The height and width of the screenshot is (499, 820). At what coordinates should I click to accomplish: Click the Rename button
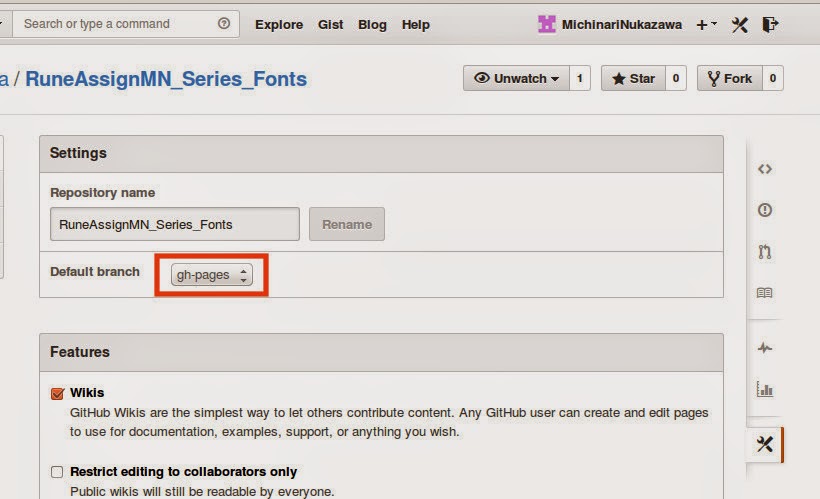point(347,224)
